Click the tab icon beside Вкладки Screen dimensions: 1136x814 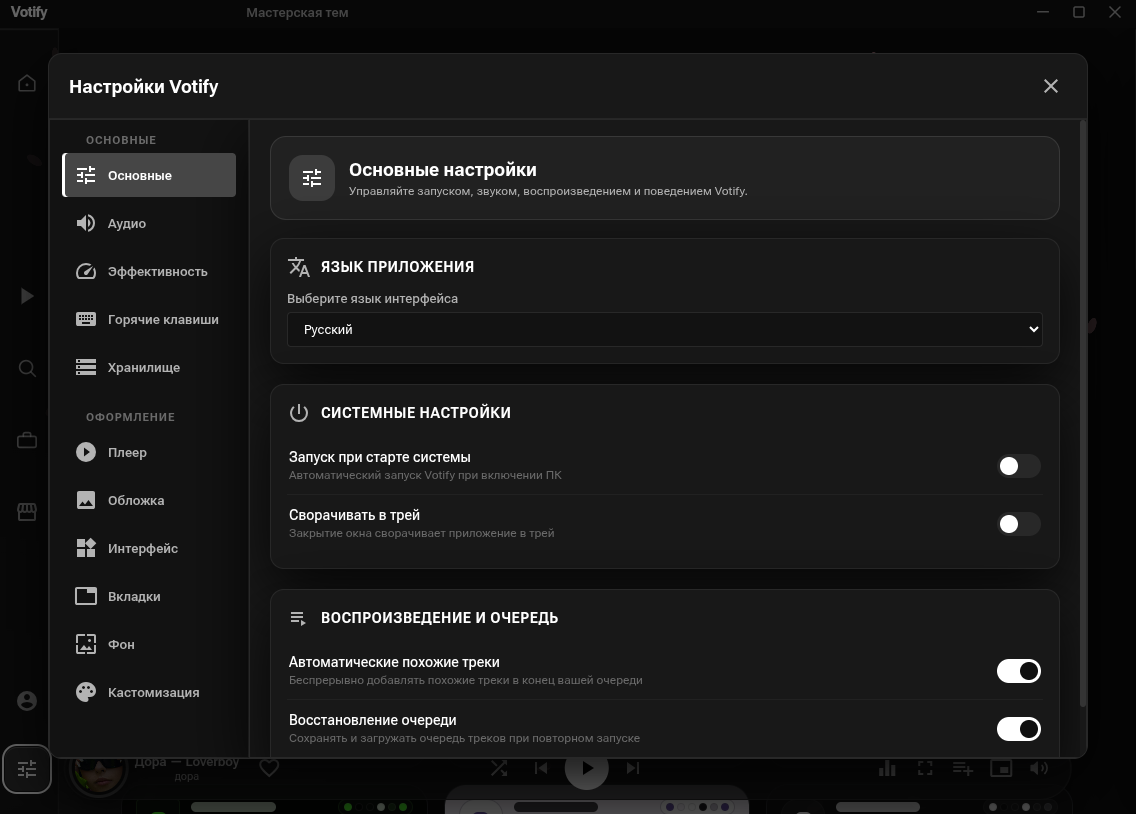(x=85, y=596)
